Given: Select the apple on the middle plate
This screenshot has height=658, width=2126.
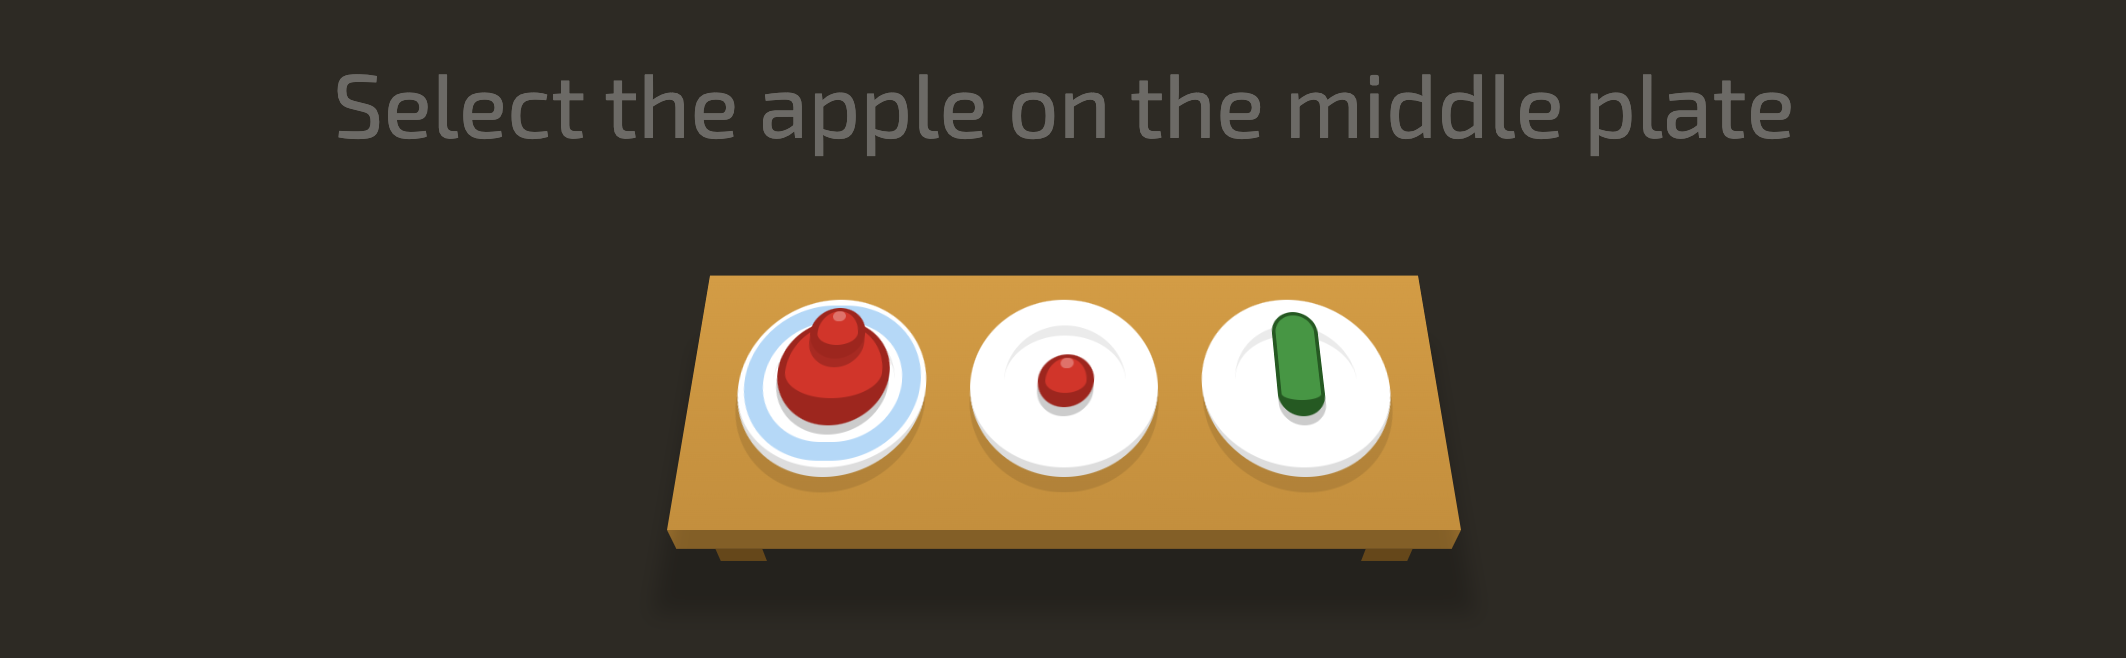Looking at the screenshot, I should [x=1065, y=380].
